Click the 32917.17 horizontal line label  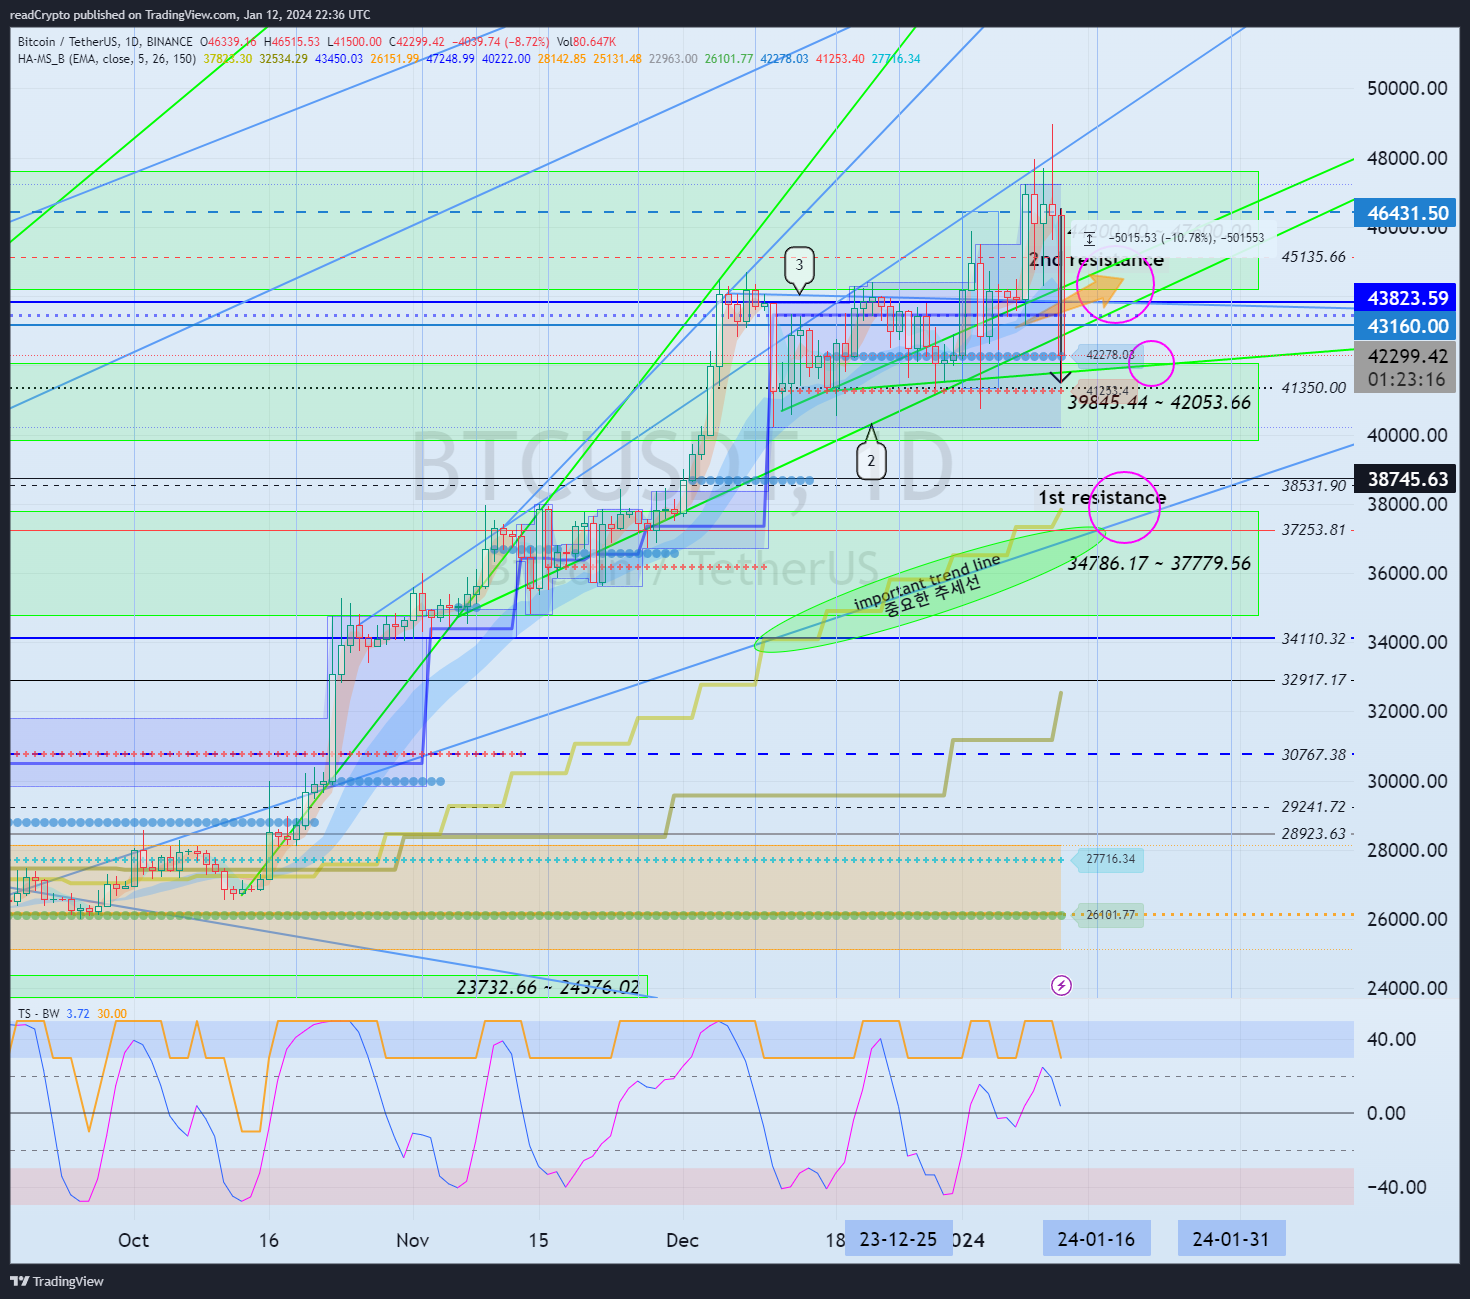pos(1314,680)
